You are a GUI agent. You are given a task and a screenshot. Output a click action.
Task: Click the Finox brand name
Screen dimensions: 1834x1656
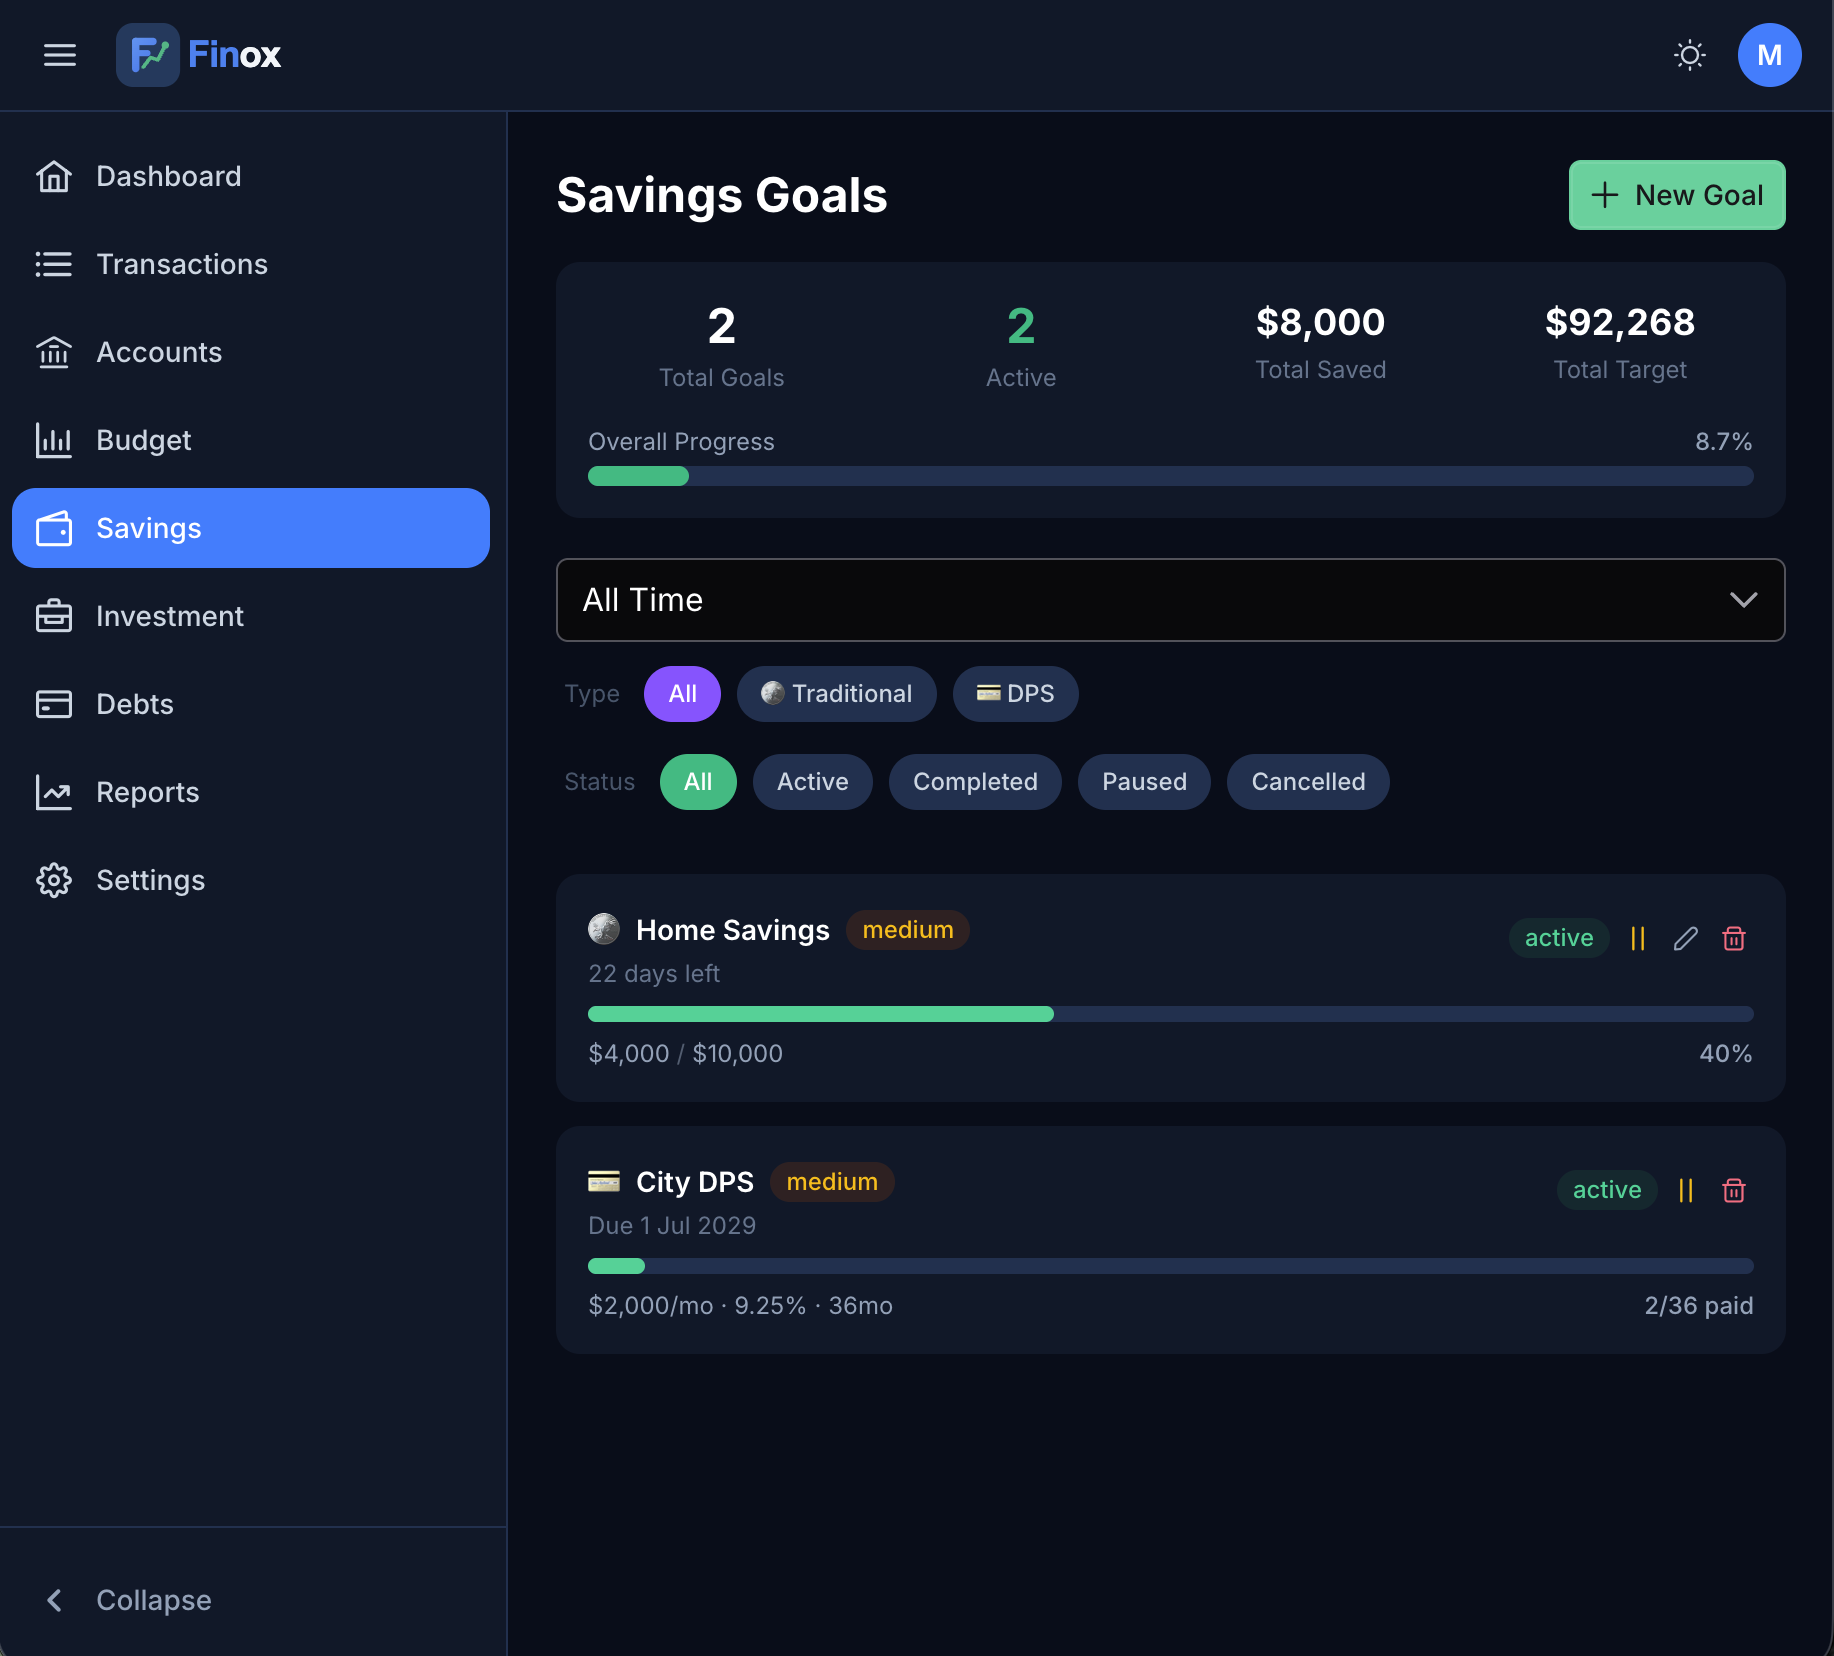234,55
